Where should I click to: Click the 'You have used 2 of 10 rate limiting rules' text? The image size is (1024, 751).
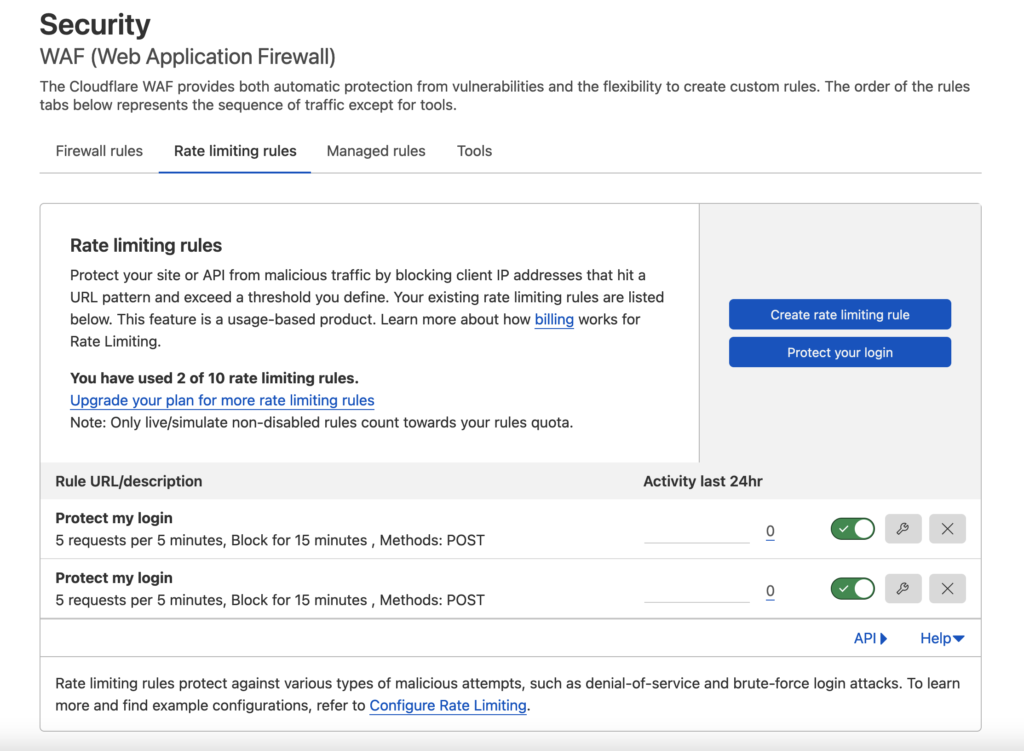click(x=214, y=378)
